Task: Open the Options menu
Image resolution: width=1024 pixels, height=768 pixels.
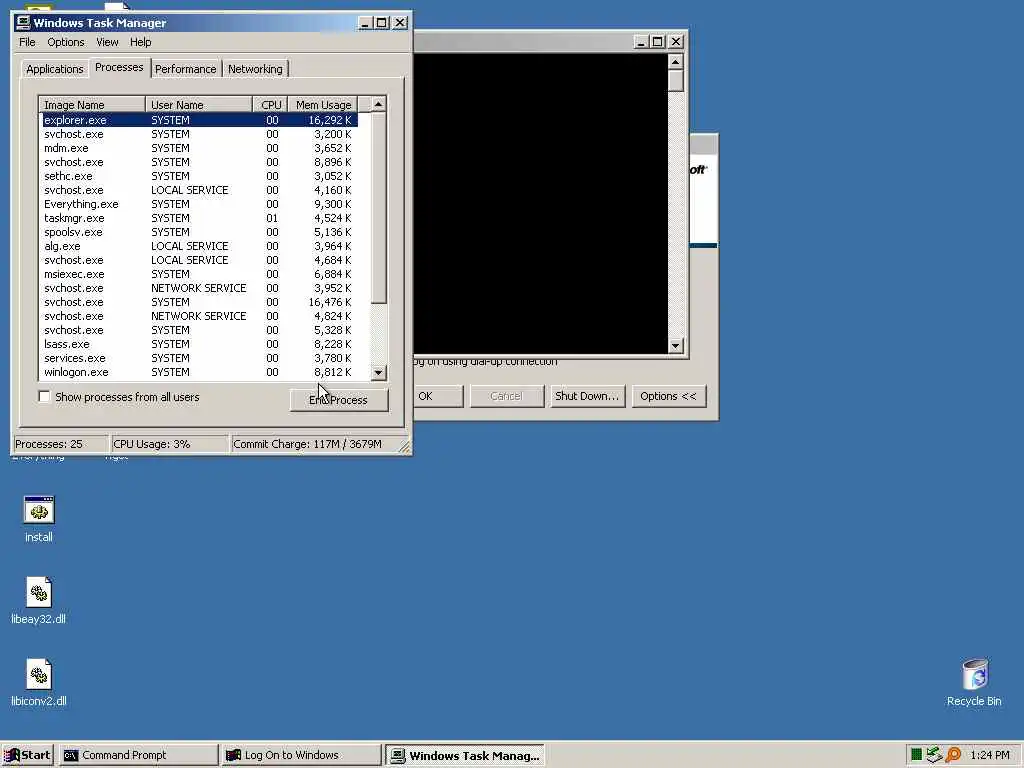Action: 66,42
